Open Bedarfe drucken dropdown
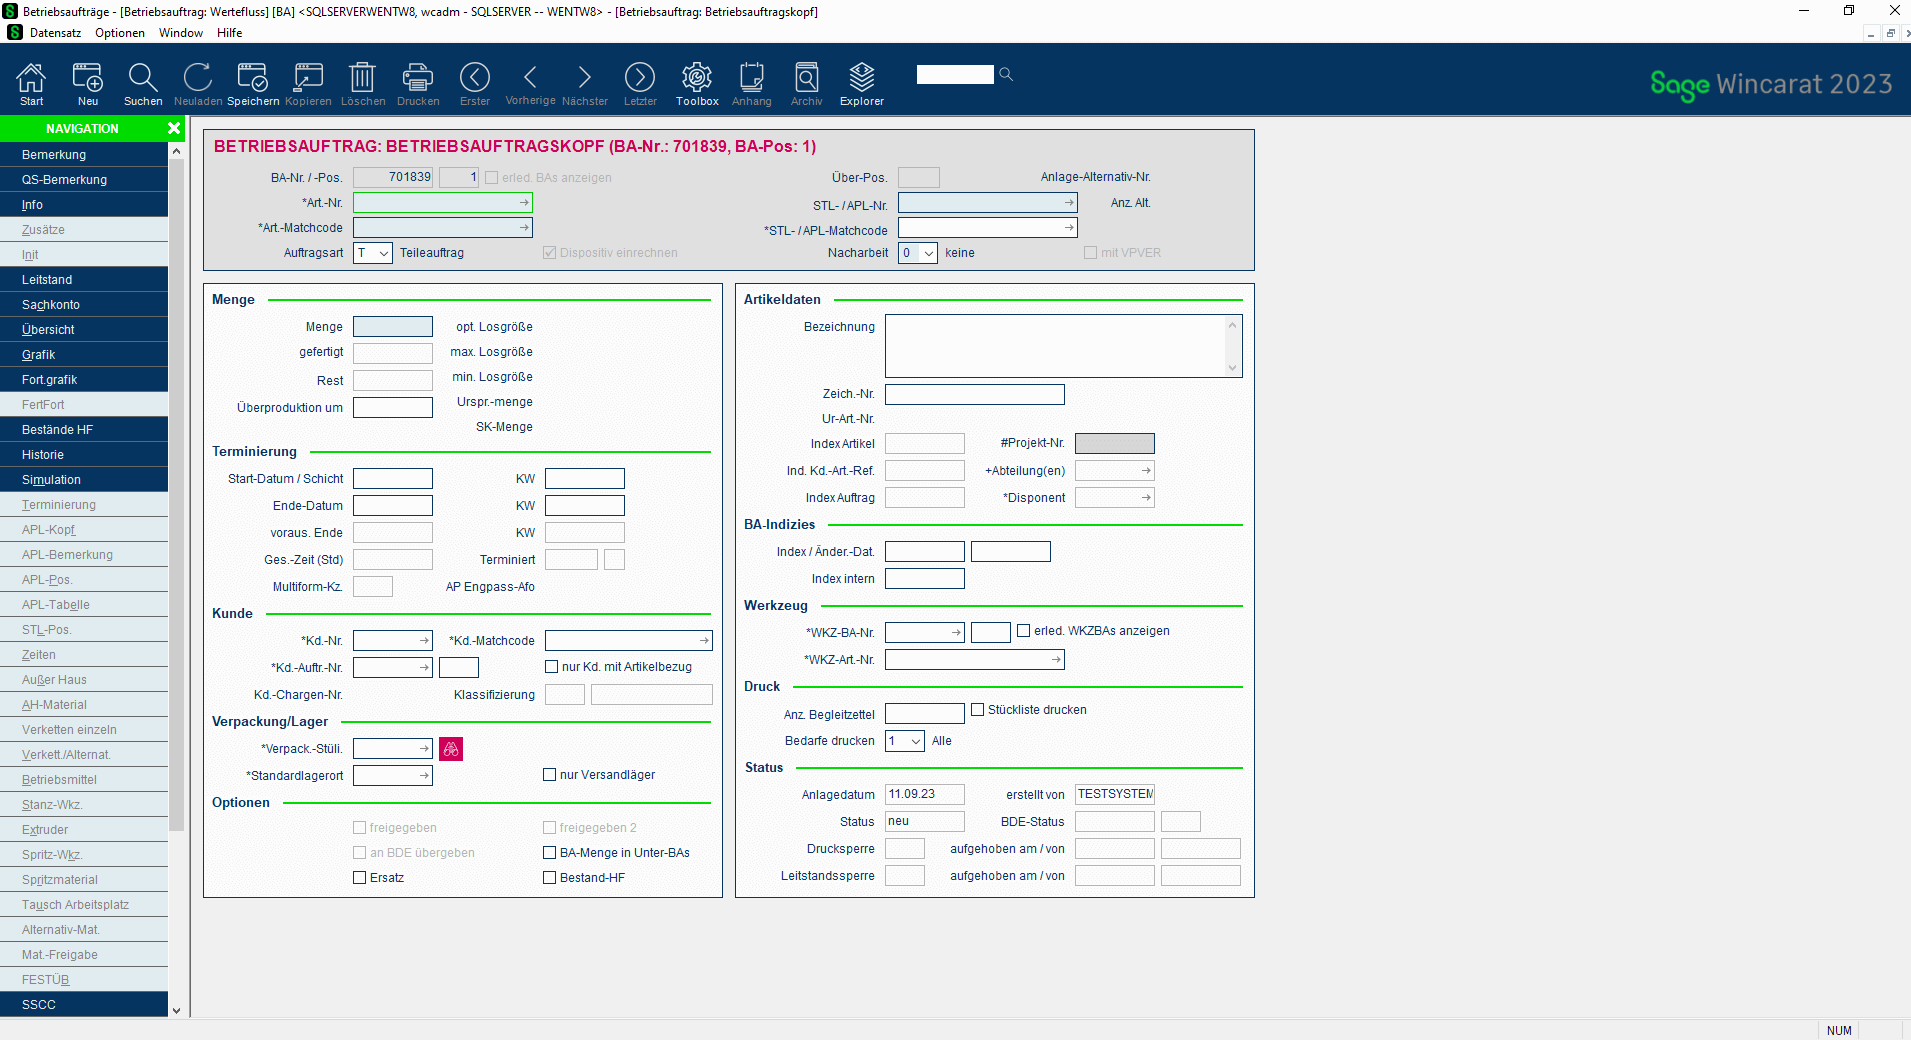Screen dimensions: 1911x1040 pos(905,741)
